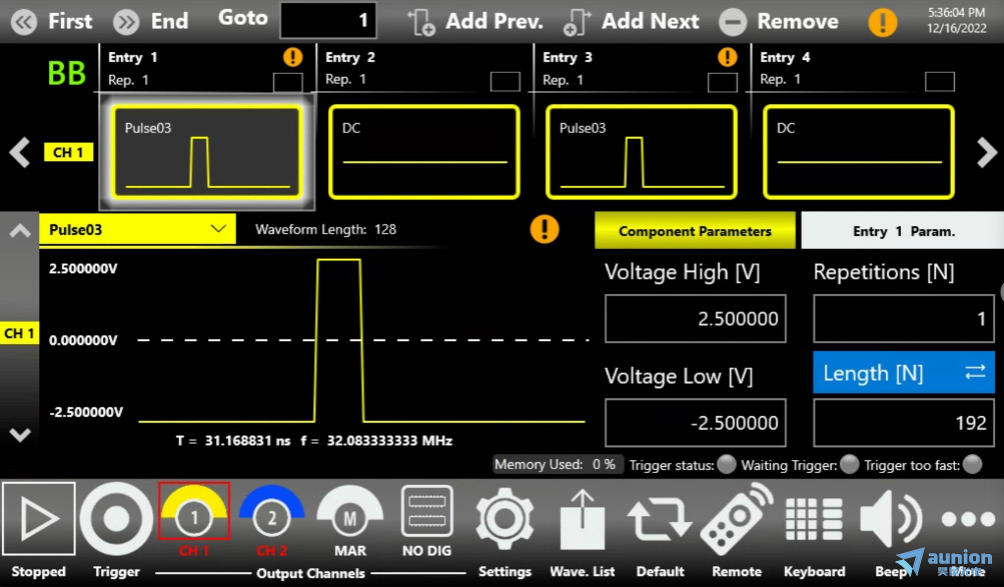Edit Voltage Low value field
The width and height of the screenshot is (1004, 587).
point(695,422)
